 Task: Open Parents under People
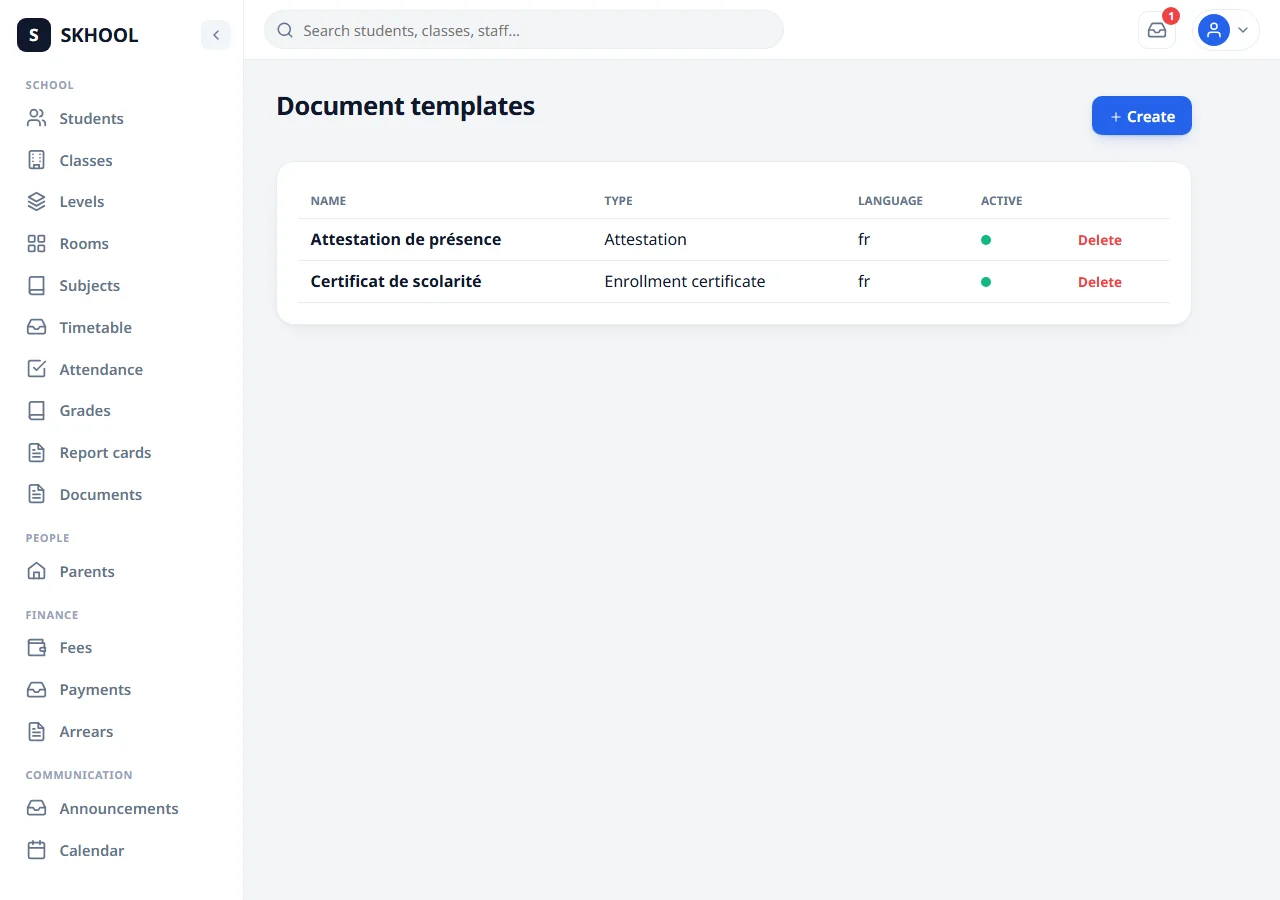point(87,571)
